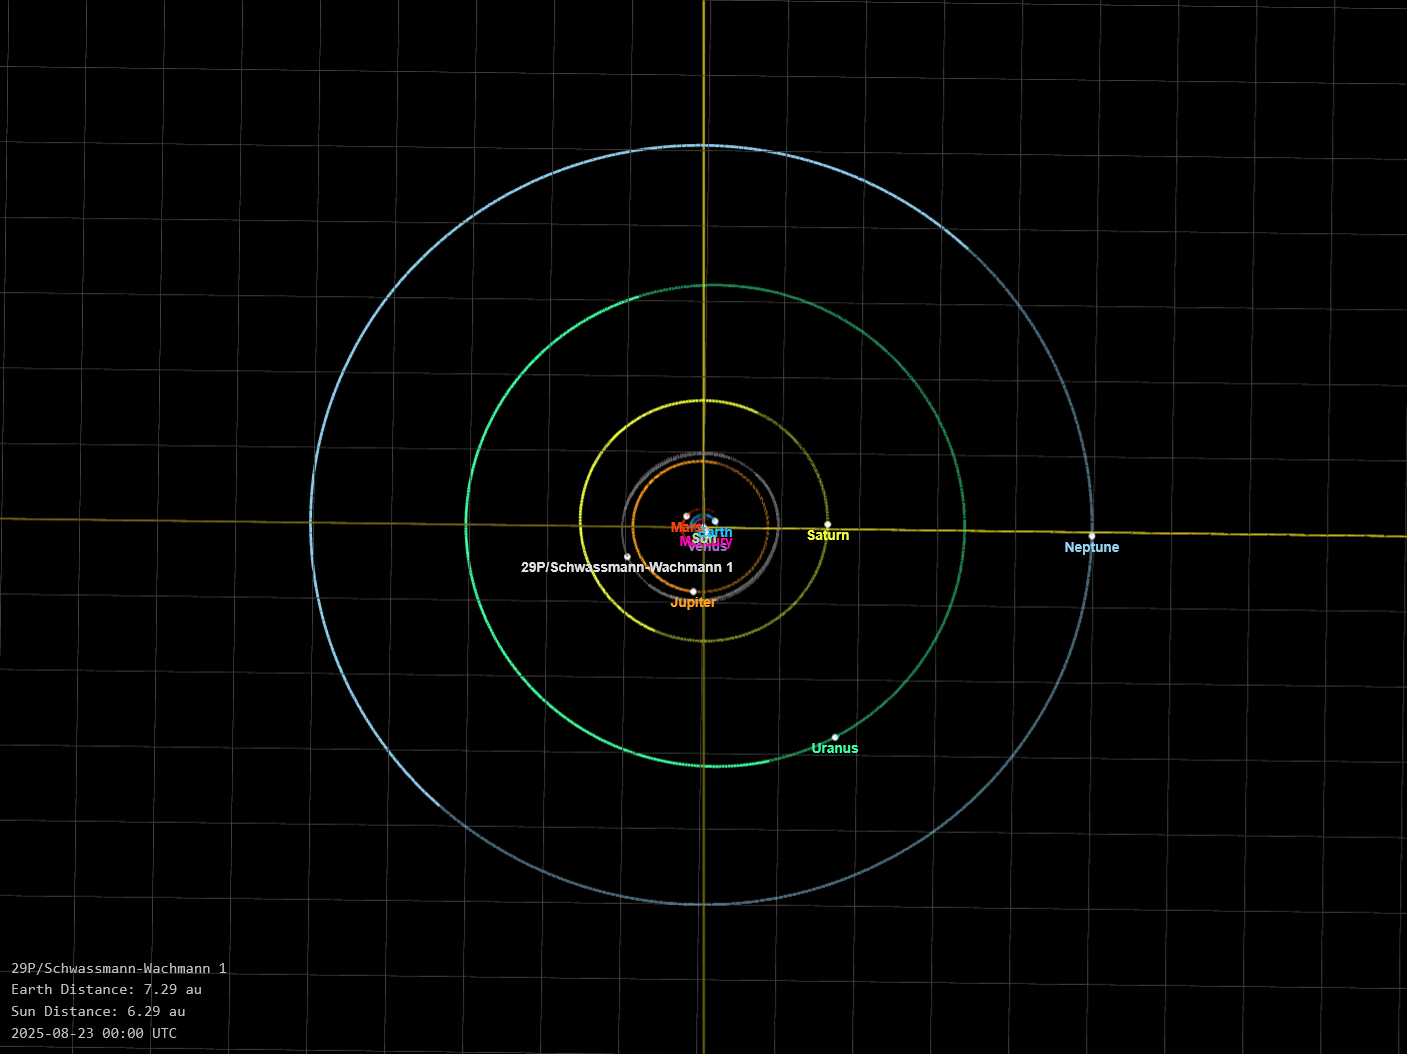Click the Earth position dot
1407x1054 pixels.
[714, 521]
